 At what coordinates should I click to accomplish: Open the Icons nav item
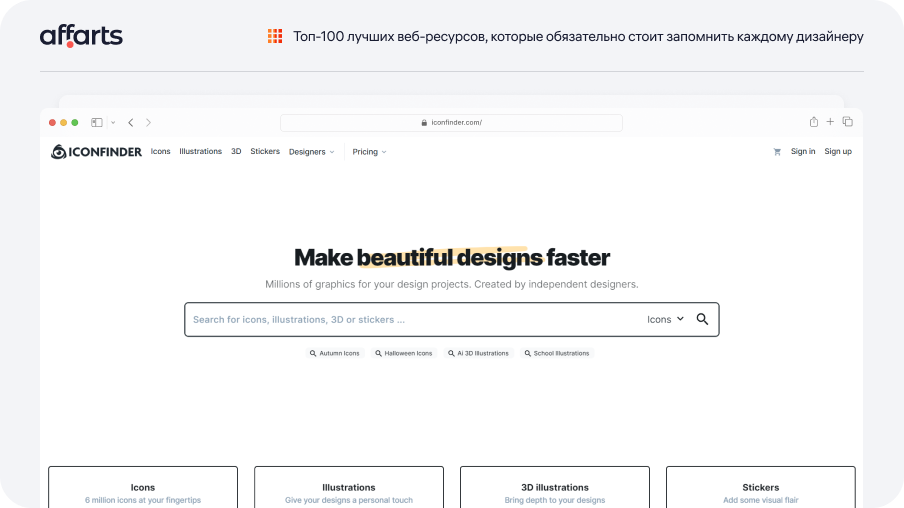[x=160, y=151]
